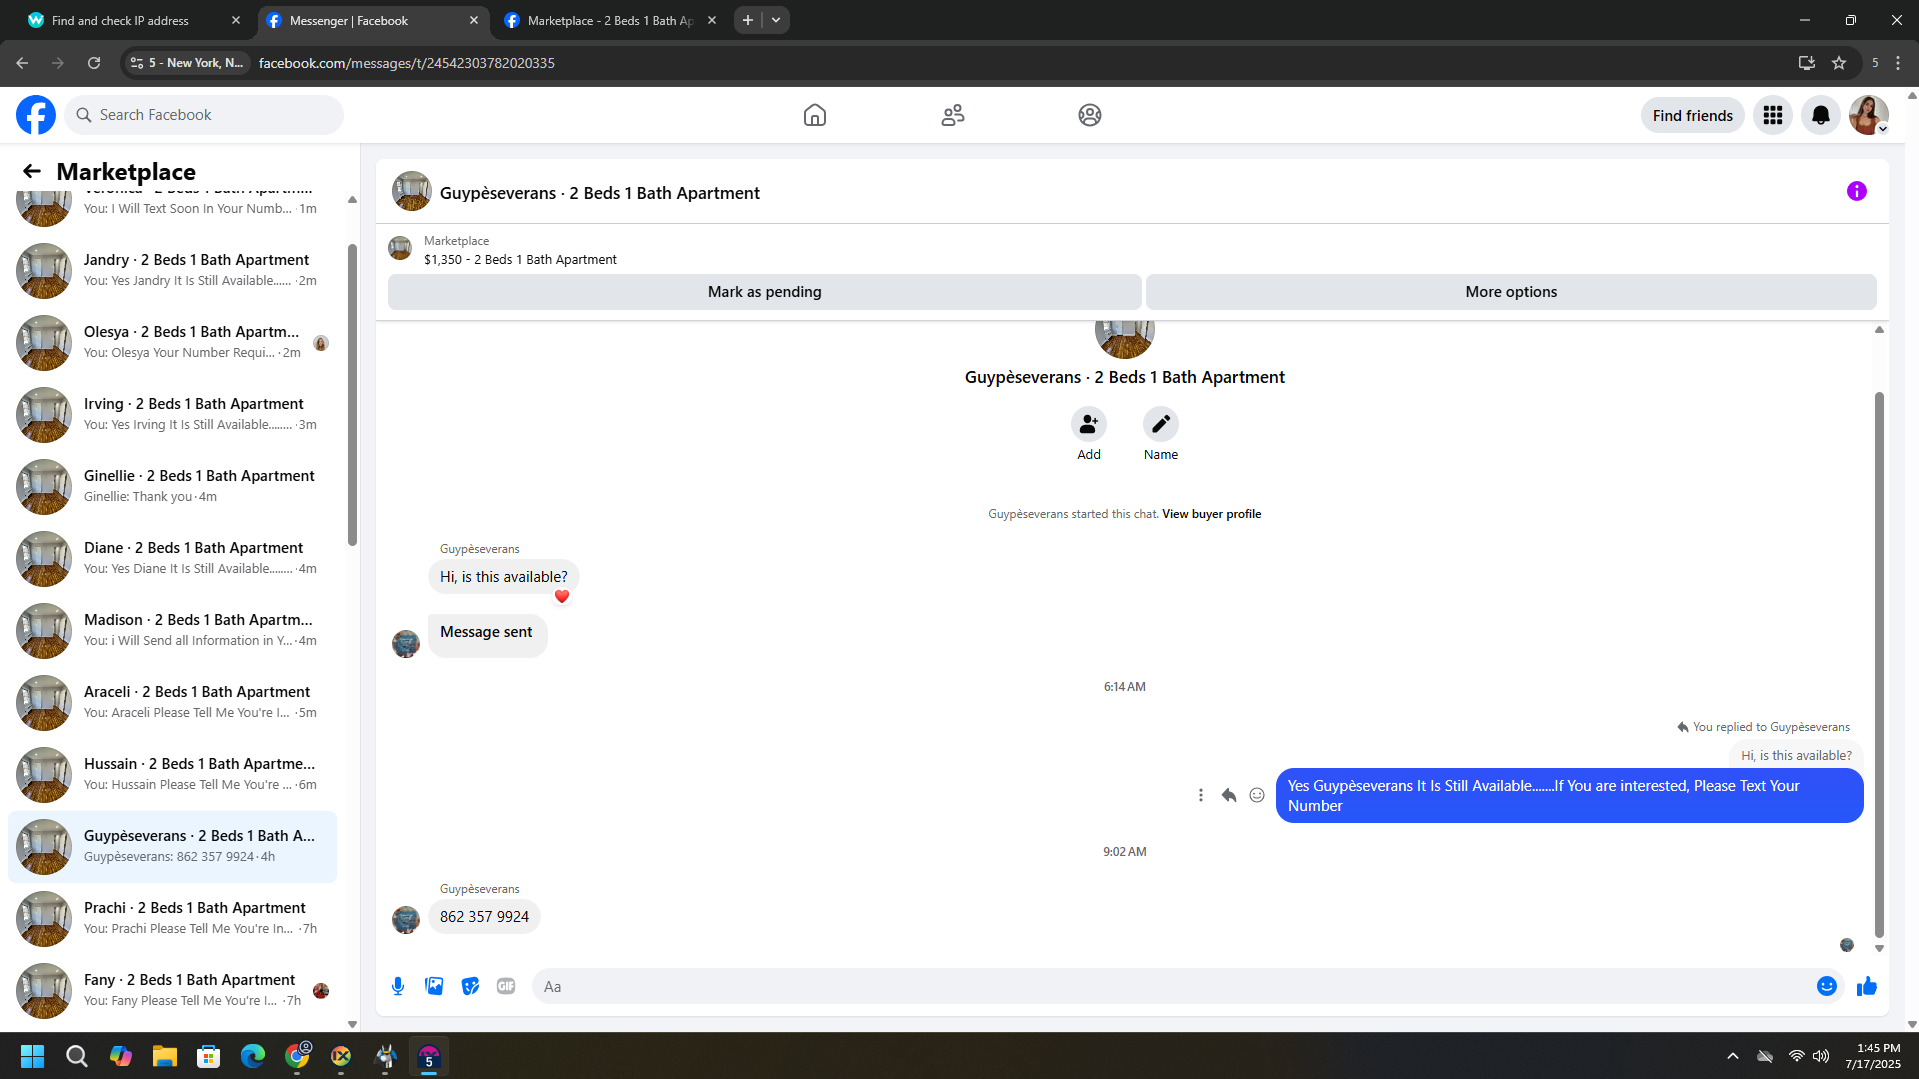Go back from Marketplace chats list
1919x1079 pixels.
coord(32,172)
